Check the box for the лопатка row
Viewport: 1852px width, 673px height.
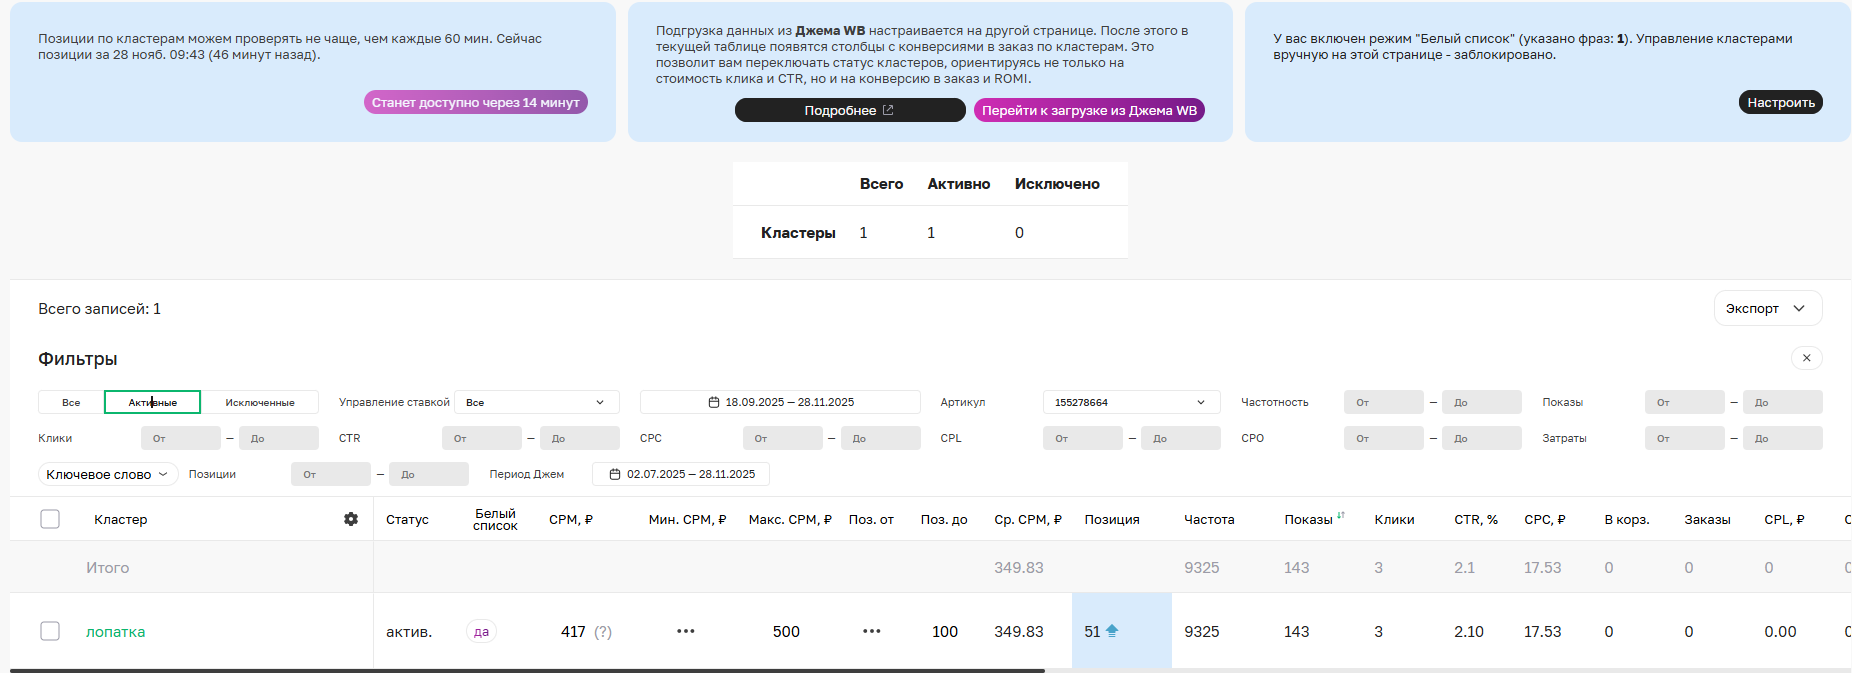pos(50,631)
